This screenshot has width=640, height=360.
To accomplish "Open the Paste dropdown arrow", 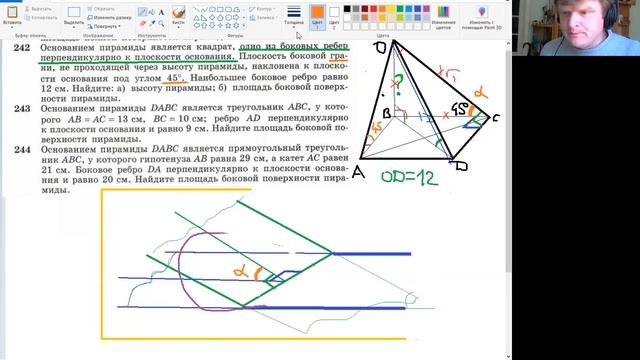I will [x=12, y=27].
